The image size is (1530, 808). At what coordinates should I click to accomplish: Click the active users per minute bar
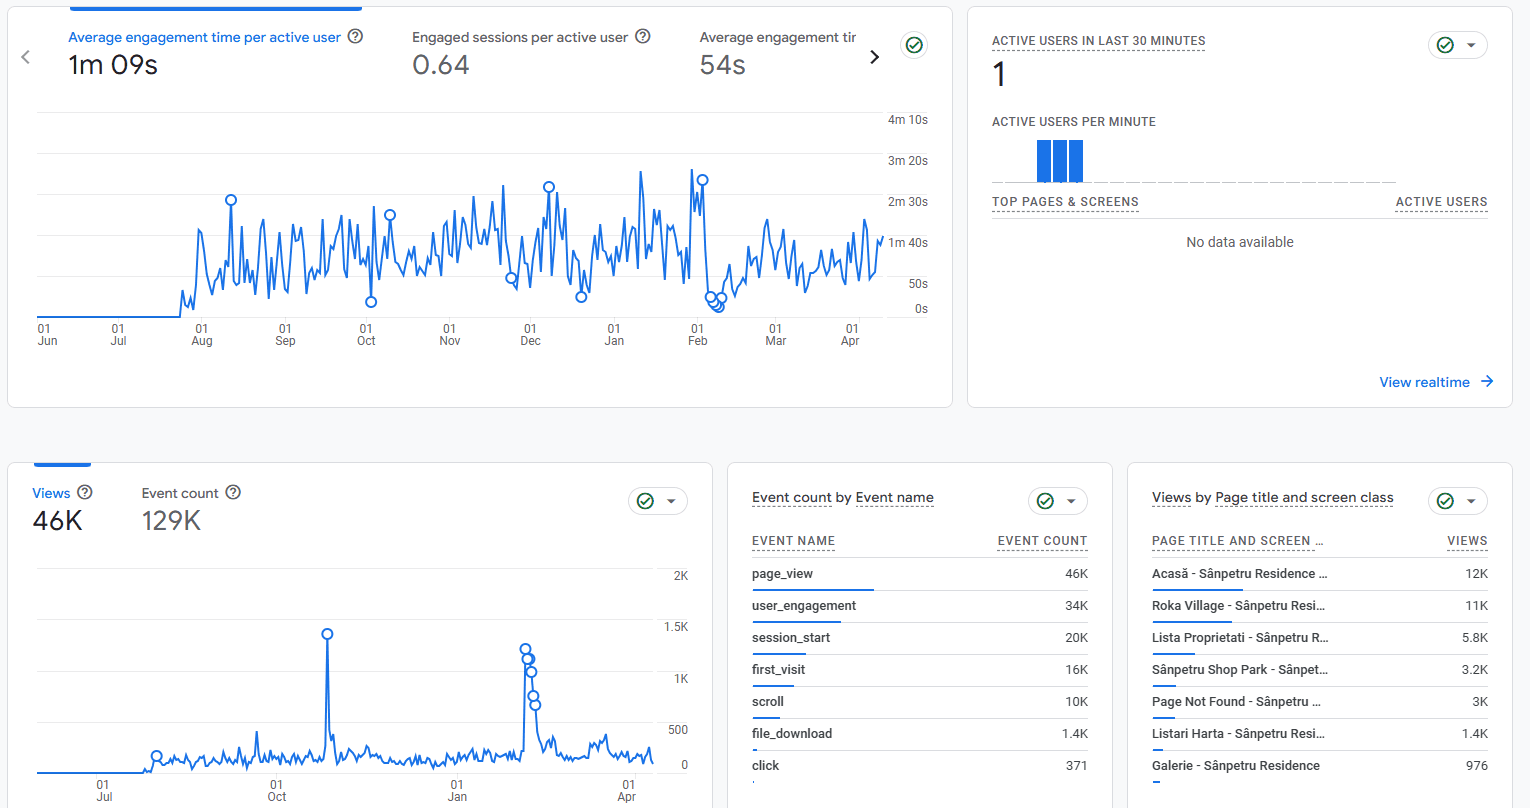1060,161
